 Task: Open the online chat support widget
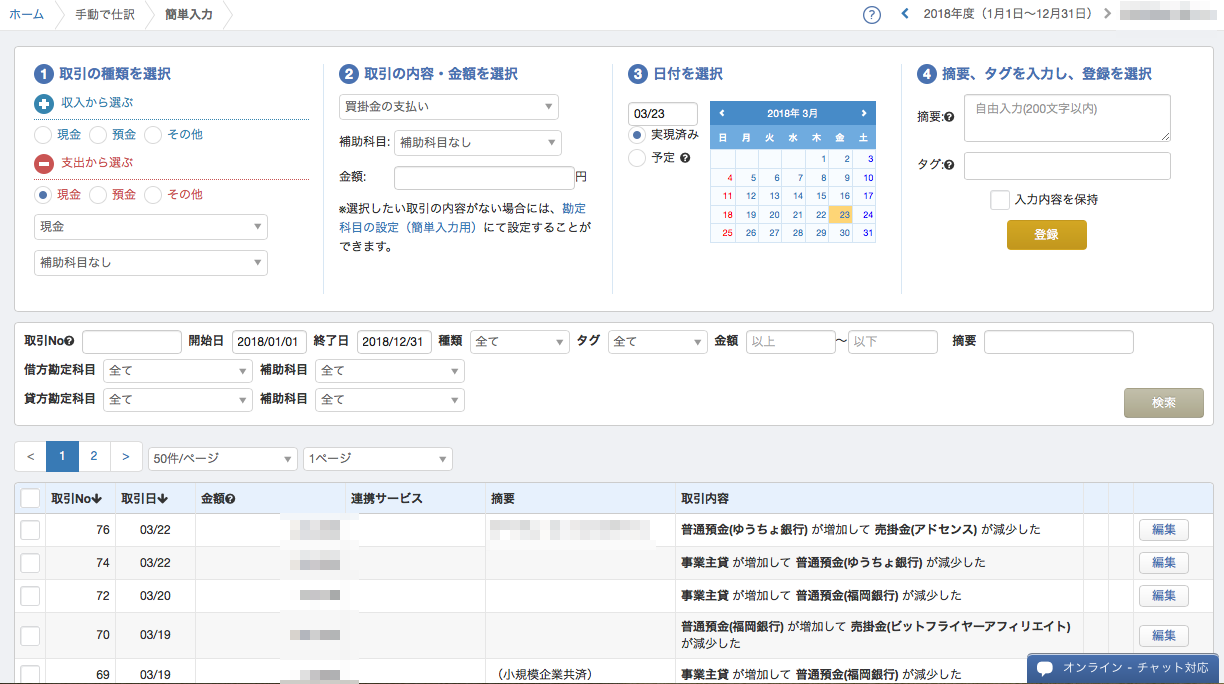[1125, 668]
